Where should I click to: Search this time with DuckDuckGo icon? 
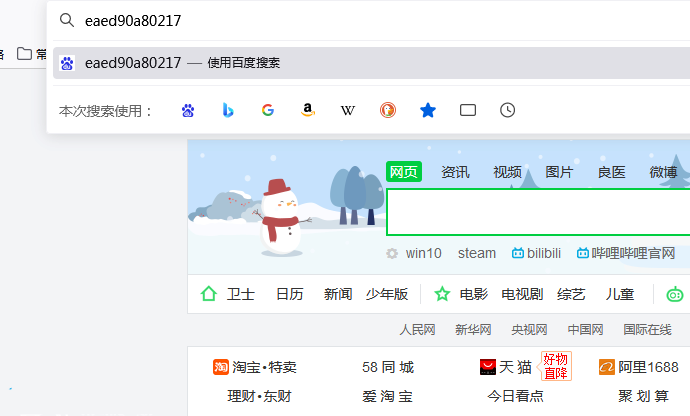click(388, 110)
